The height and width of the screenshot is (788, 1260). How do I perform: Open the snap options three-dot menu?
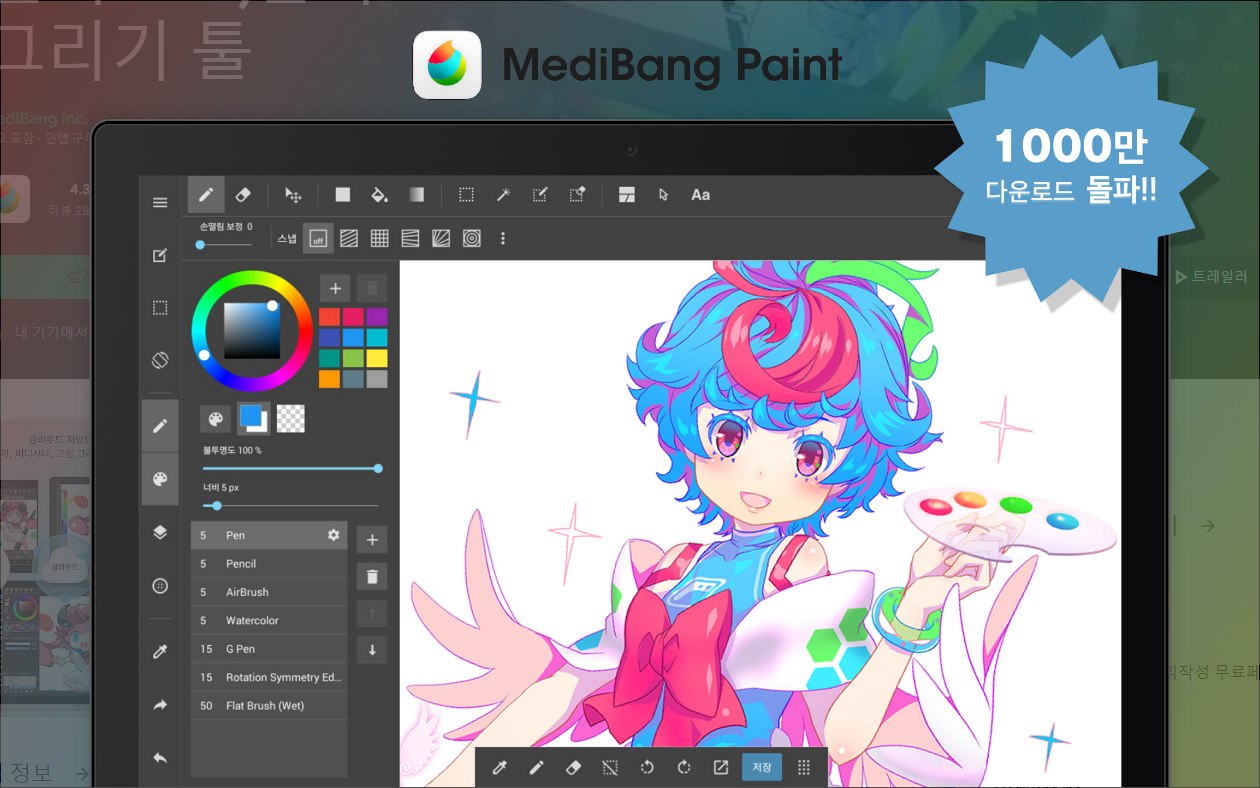click(503, 239)
